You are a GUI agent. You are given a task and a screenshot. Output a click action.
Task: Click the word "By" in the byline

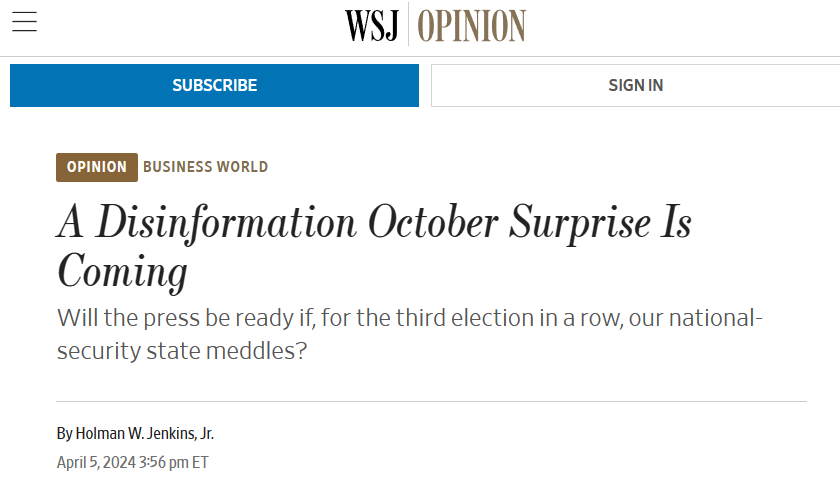[x=64, y=433]
